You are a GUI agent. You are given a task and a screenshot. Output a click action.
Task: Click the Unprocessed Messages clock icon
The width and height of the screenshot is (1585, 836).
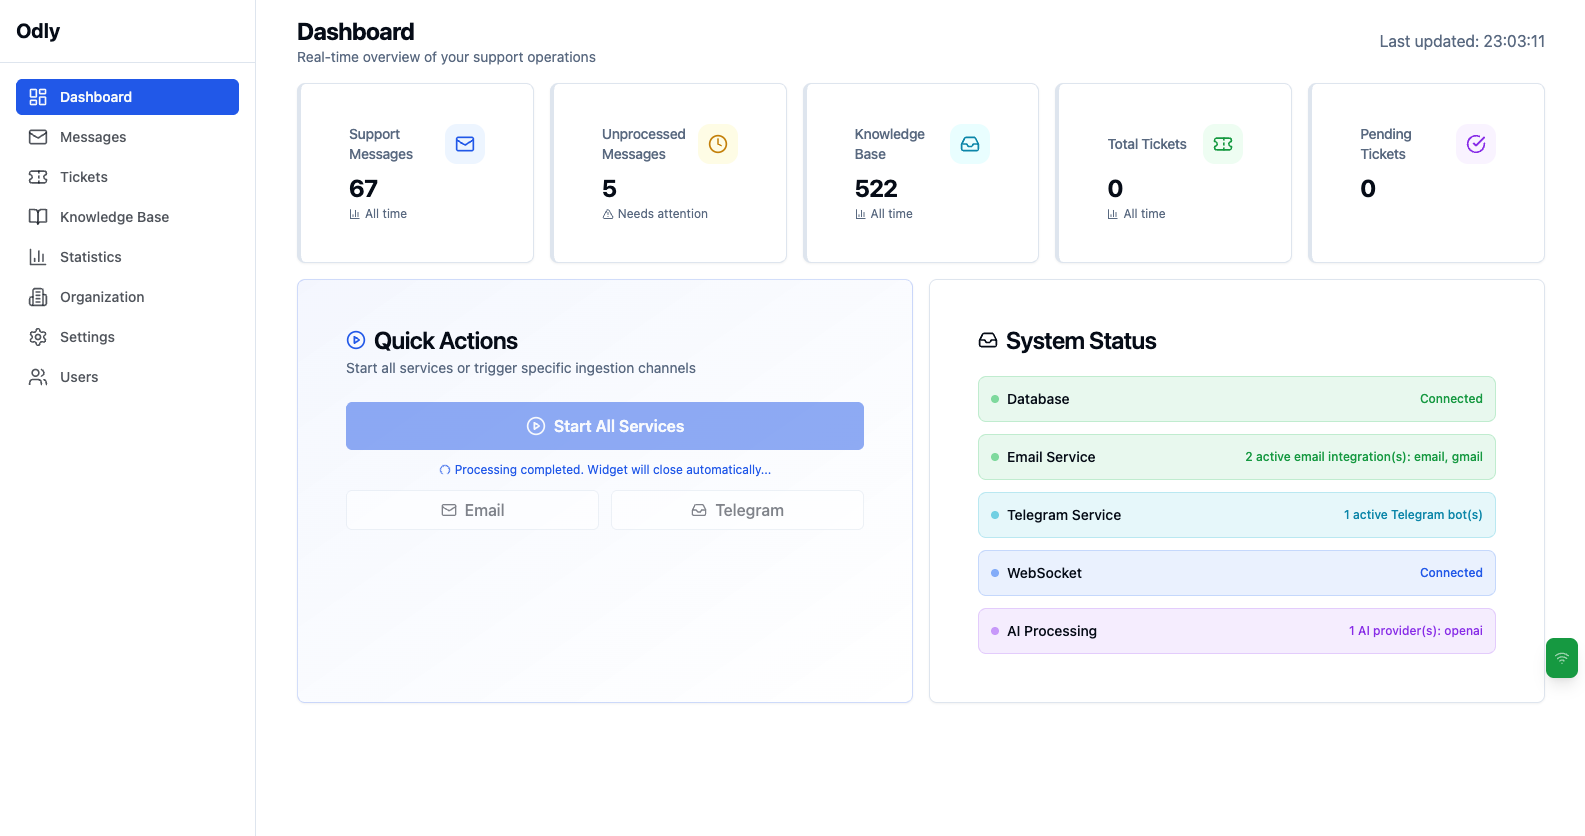718,144
